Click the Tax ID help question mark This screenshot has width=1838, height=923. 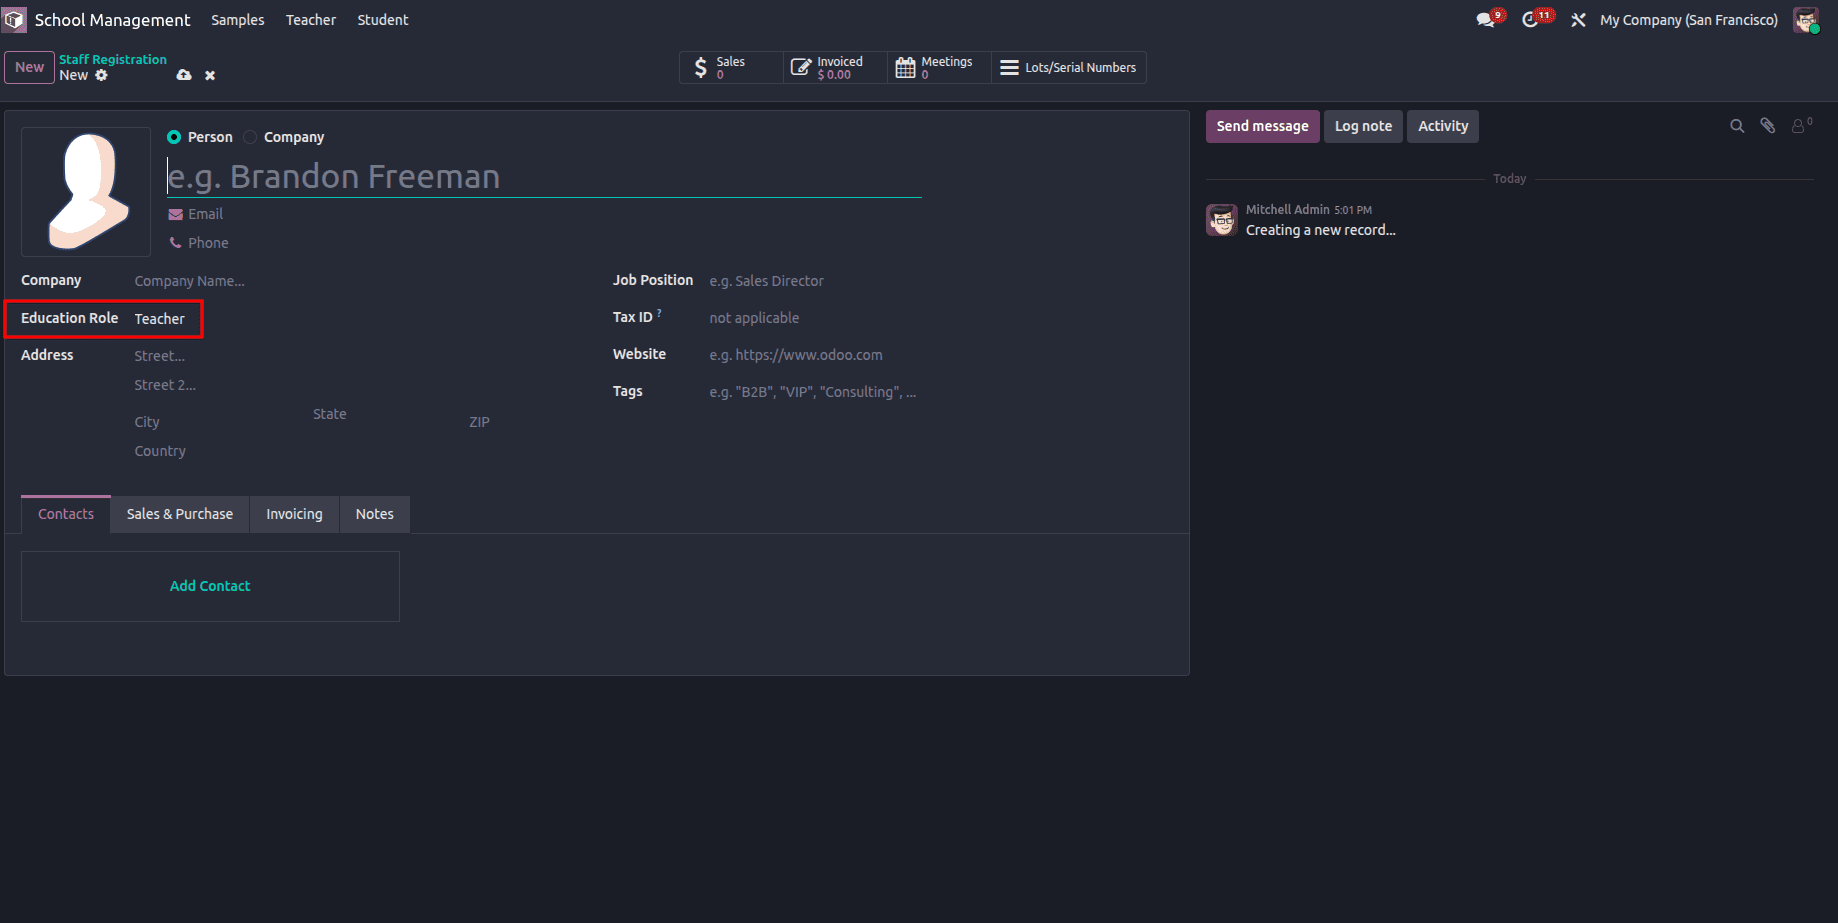659,313
